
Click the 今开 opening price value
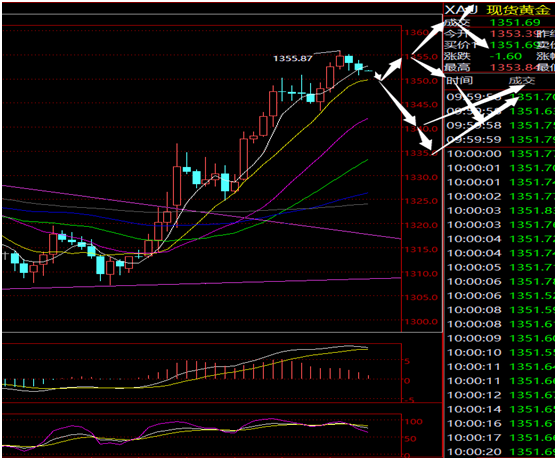(x=513, y=34)
